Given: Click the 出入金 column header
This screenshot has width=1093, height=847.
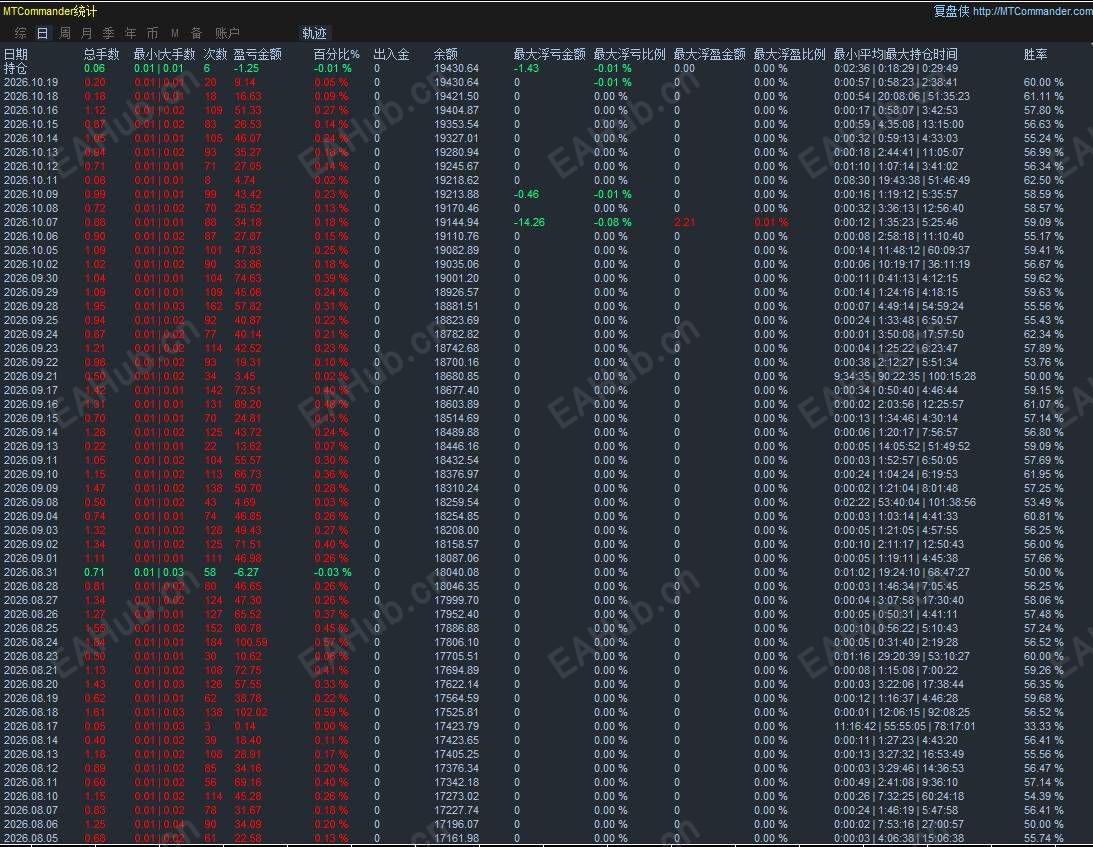Looking at the screenshot, I should [392, 54].
